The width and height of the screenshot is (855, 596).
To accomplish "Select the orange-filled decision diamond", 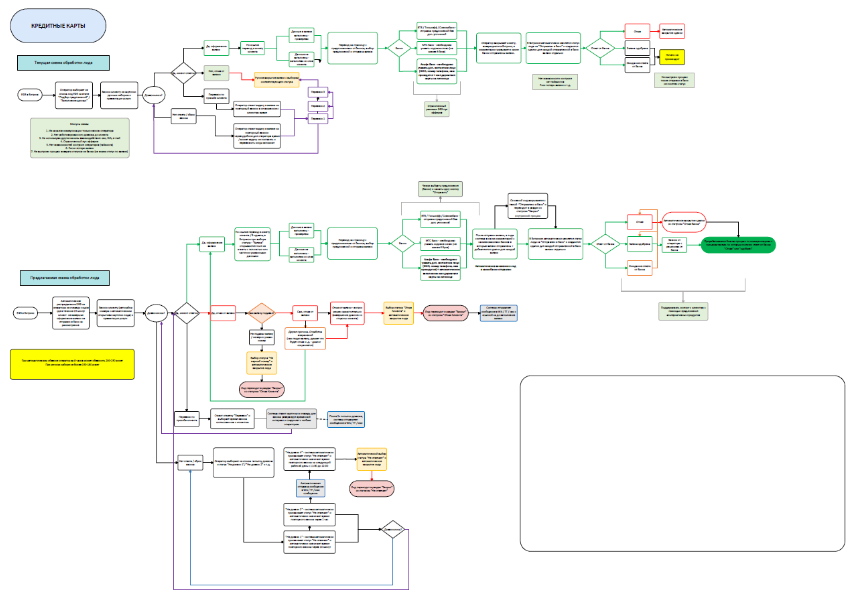I will (x=262, y=313).
